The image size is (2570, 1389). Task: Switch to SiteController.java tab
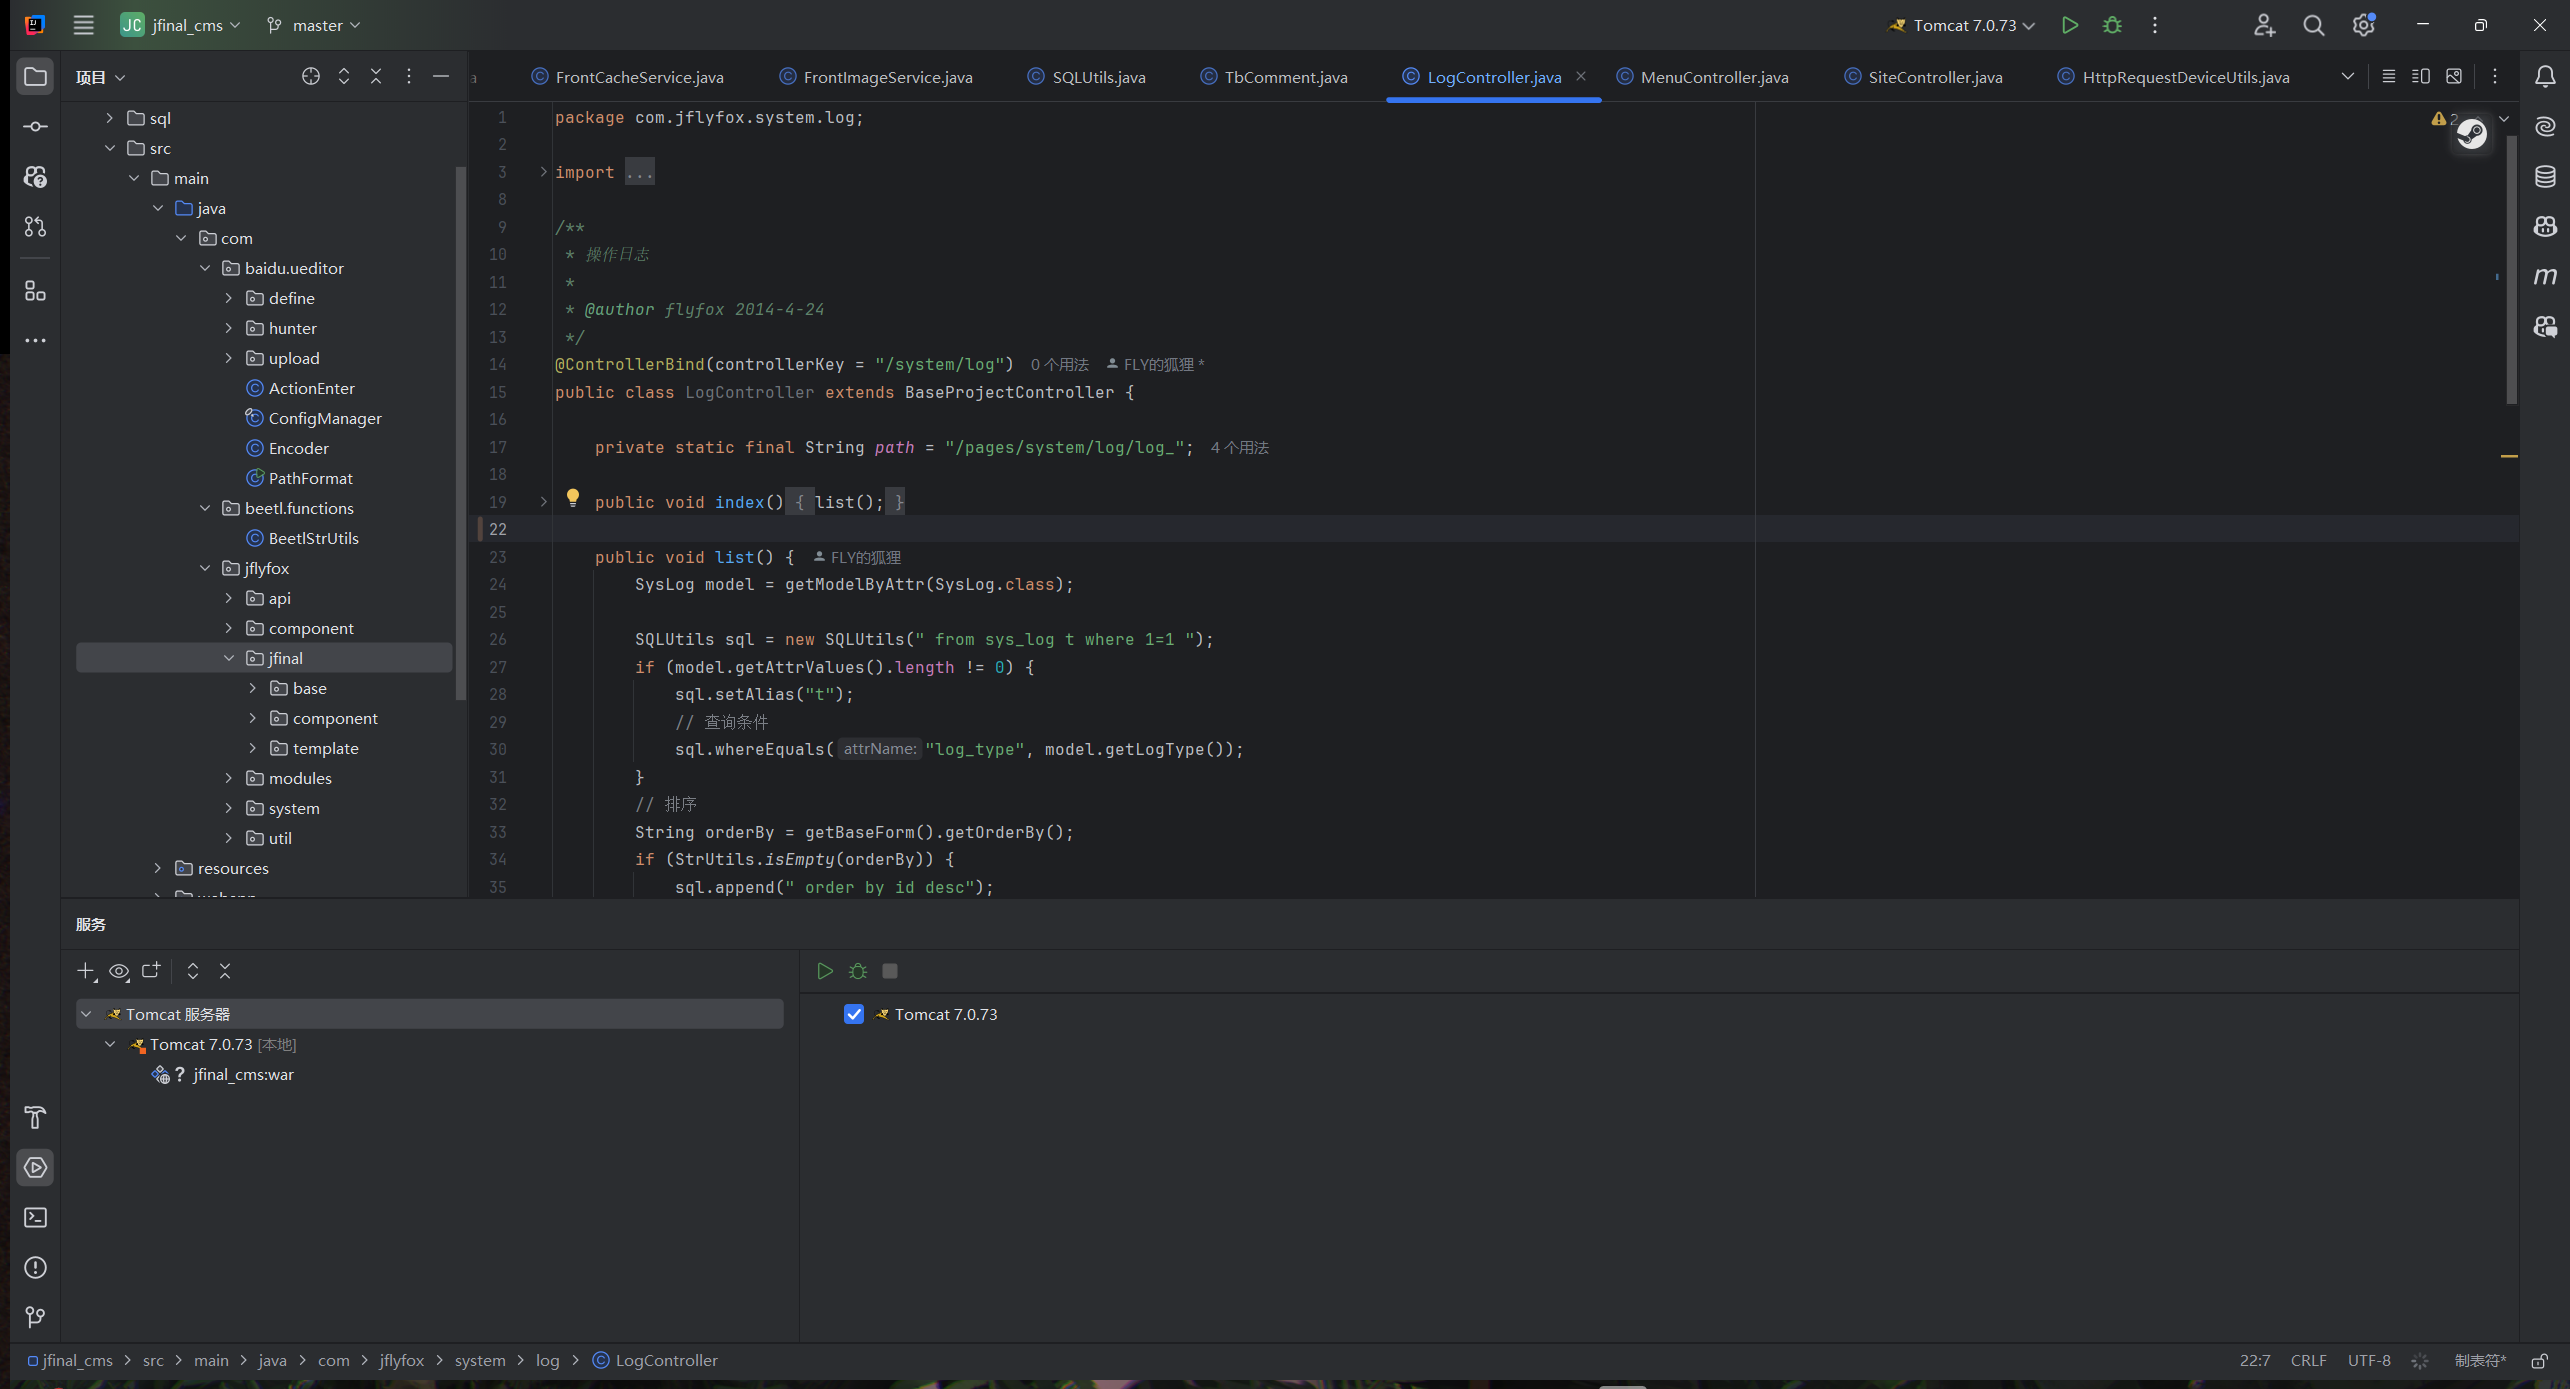point(1924,77)
